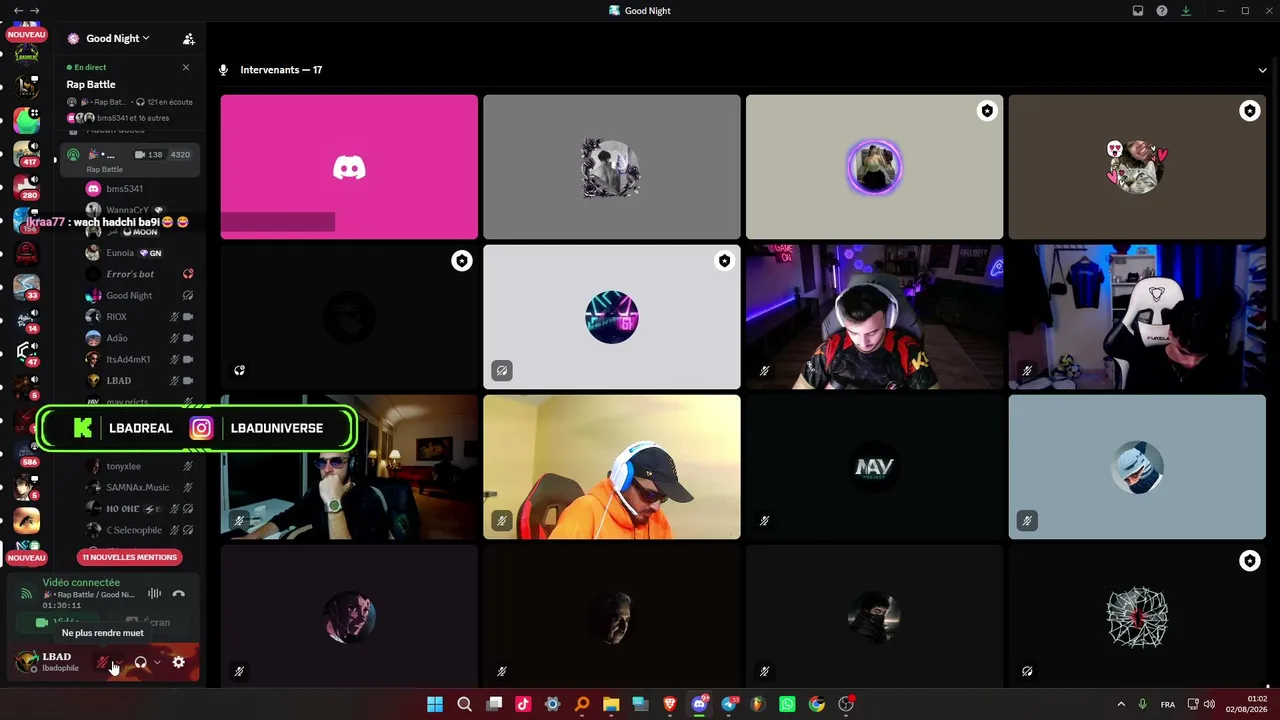This screenshot has width=1280, height=720.
Task: Open the Rap Battle stage channel
Action: (x=128, y=159)
